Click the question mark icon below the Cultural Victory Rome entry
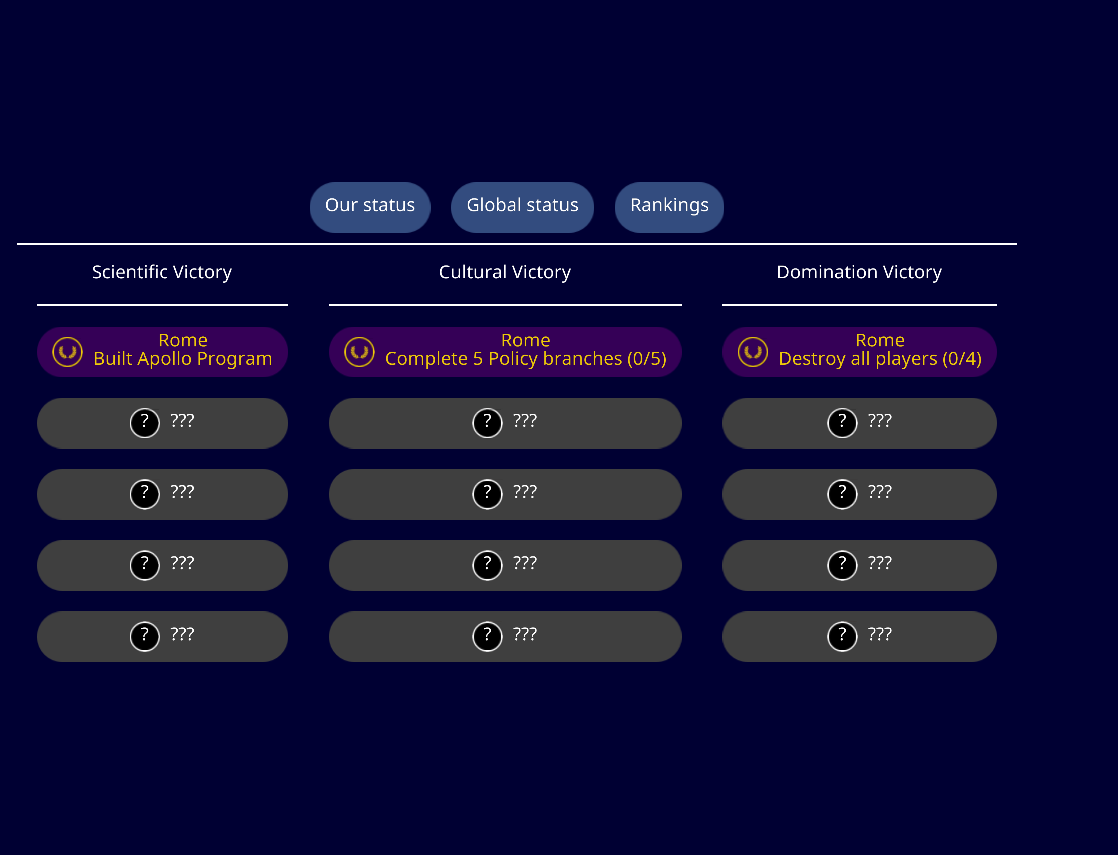 point(487,423)
